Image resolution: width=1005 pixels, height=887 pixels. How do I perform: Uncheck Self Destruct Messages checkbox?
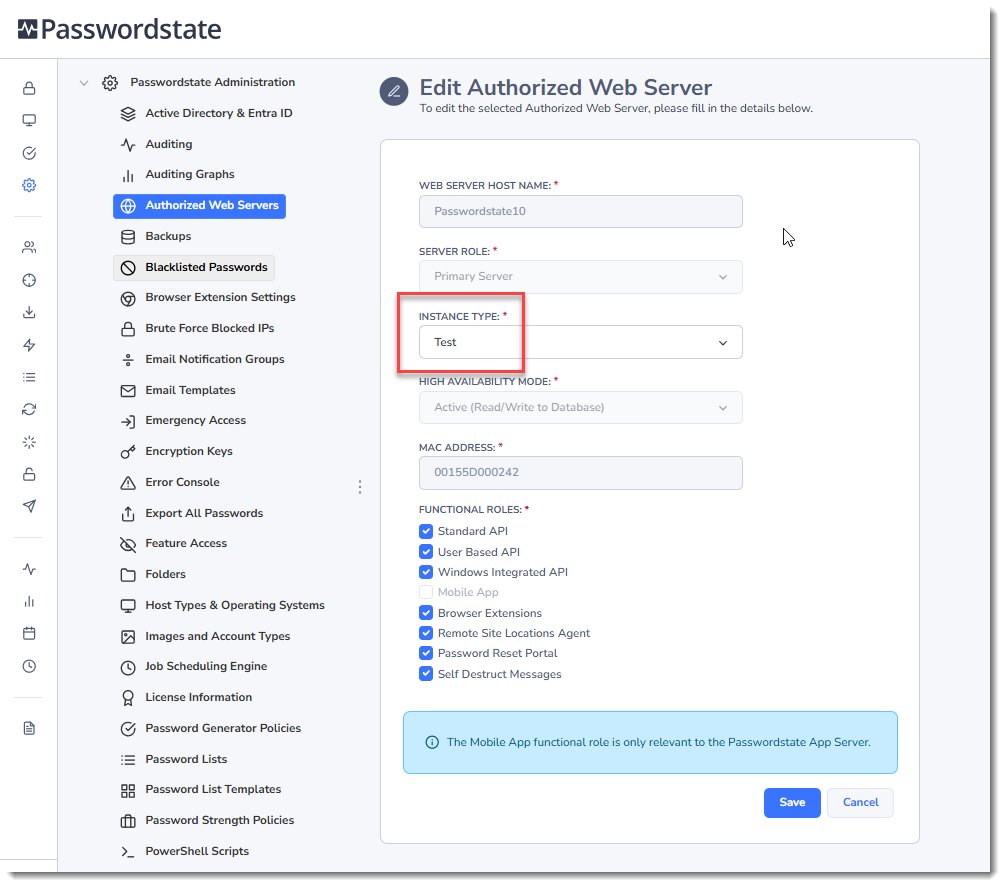[x=426, y=674]
